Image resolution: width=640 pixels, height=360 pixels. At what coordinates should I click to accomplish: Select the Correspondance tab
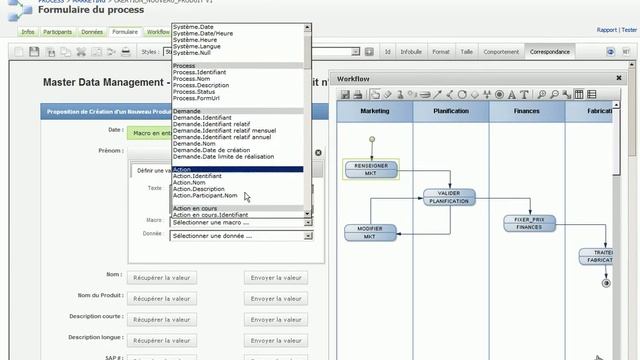pos(550,52)
